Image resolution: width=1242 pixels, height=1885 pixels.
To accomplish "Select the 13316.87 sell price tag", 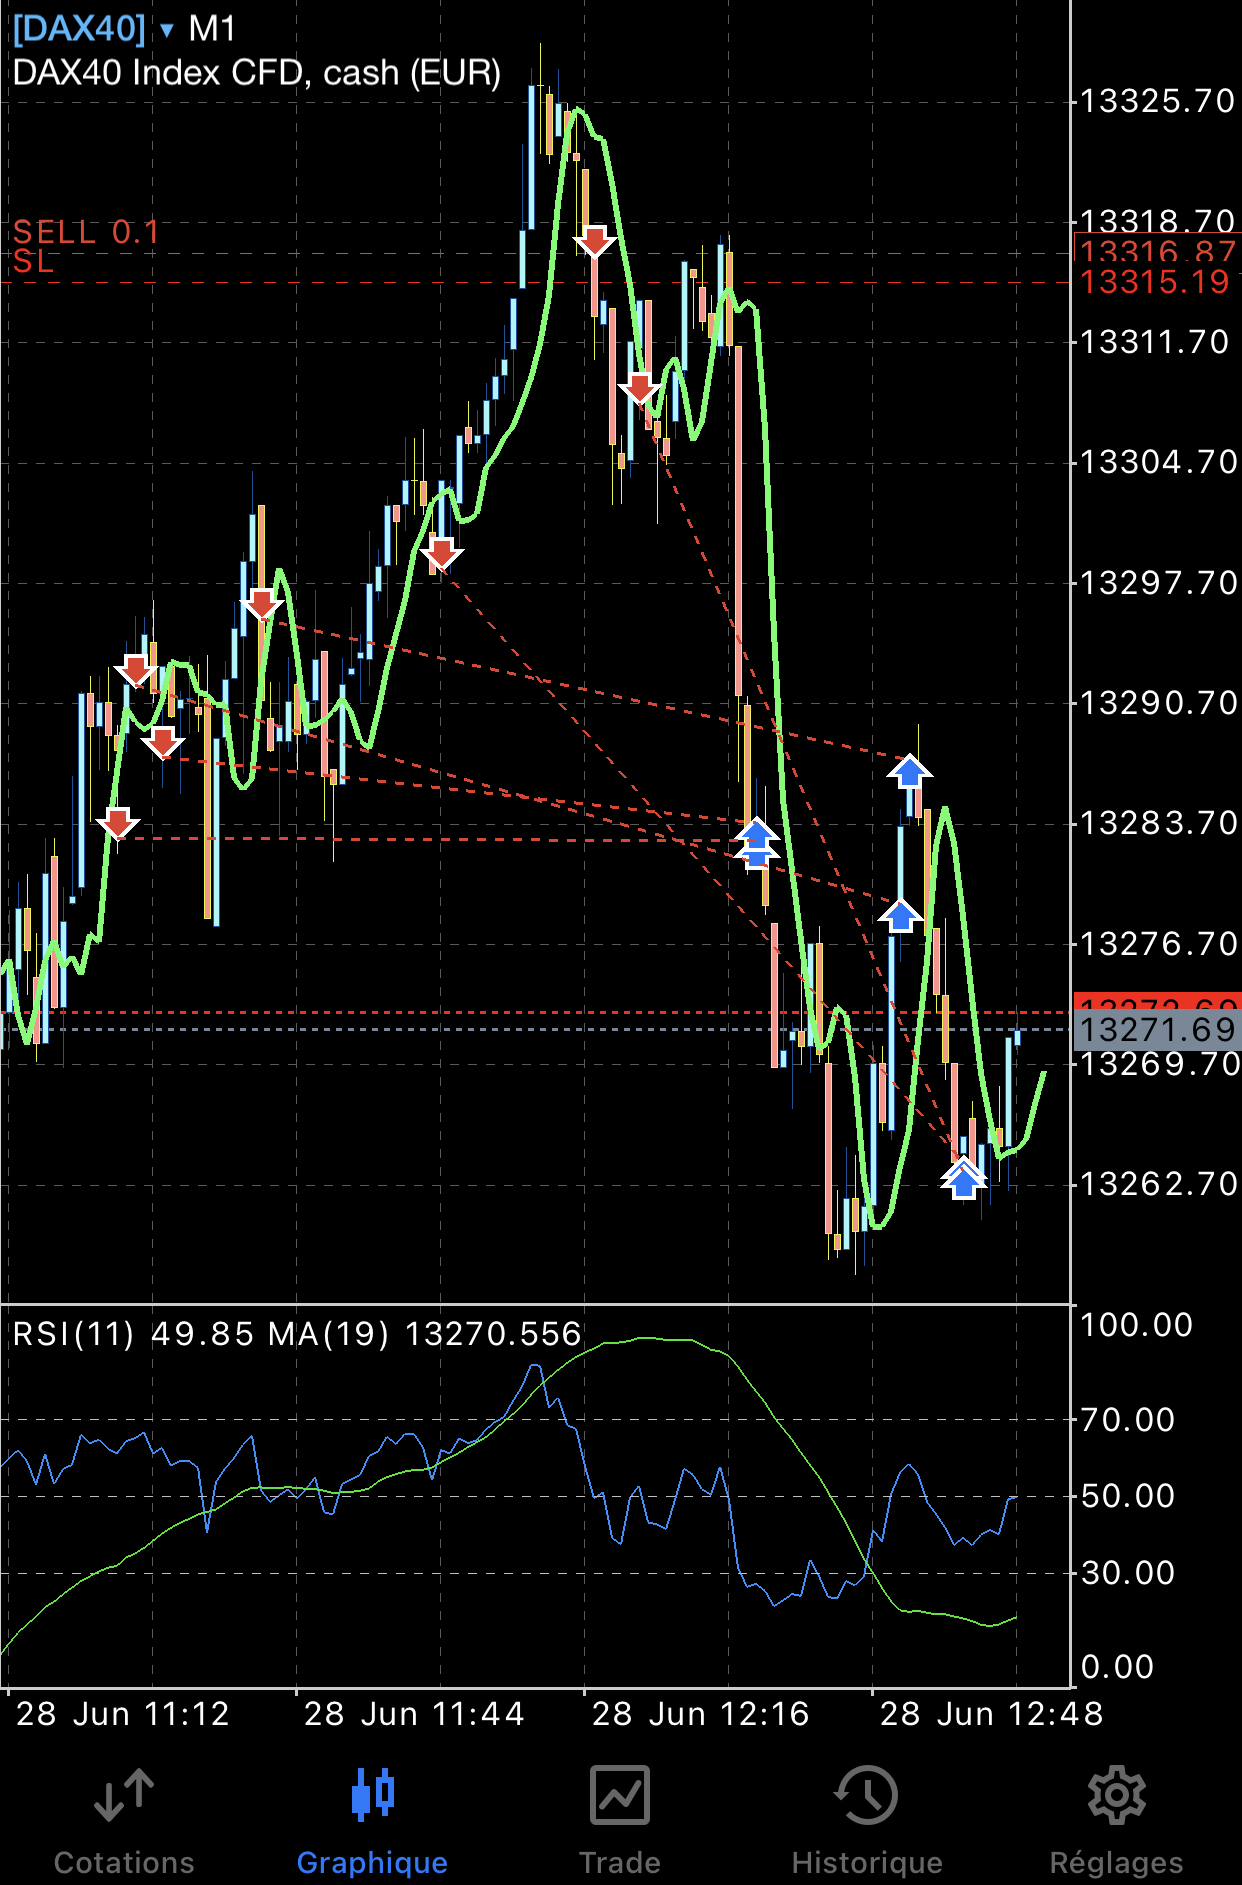I will coord(1157,250).
